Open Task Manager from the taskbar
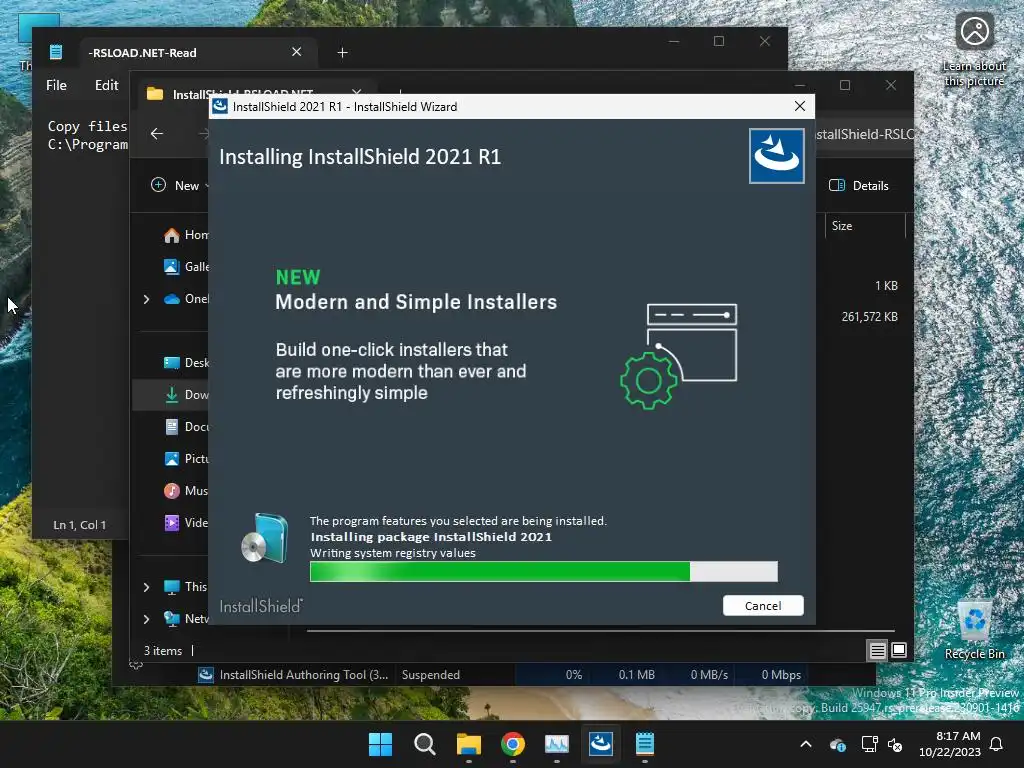 pos(557,744)
